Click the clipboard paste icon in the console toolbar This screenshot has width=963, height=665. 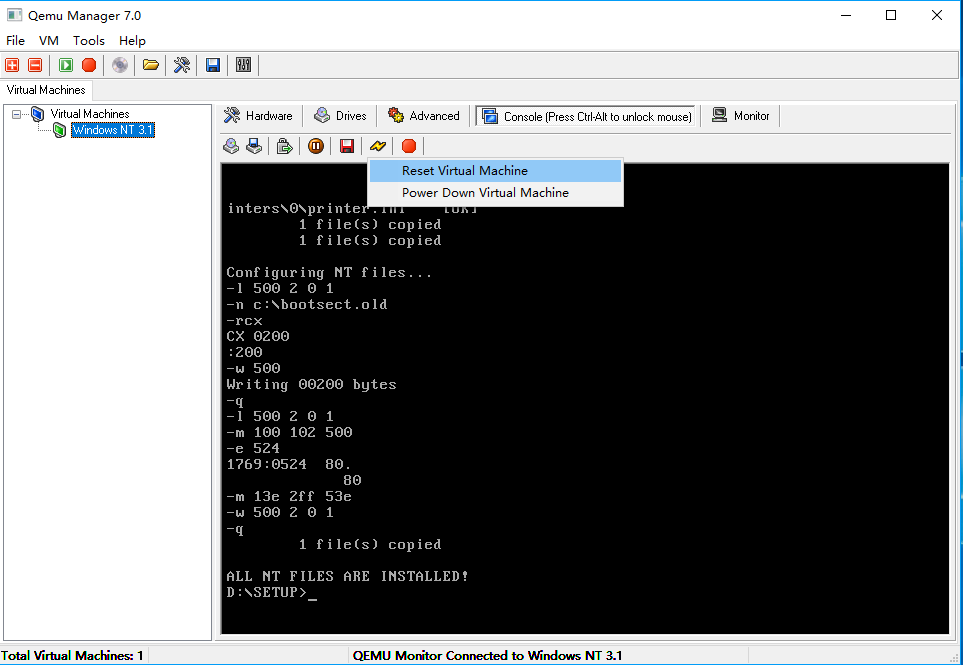click(284, 146)
